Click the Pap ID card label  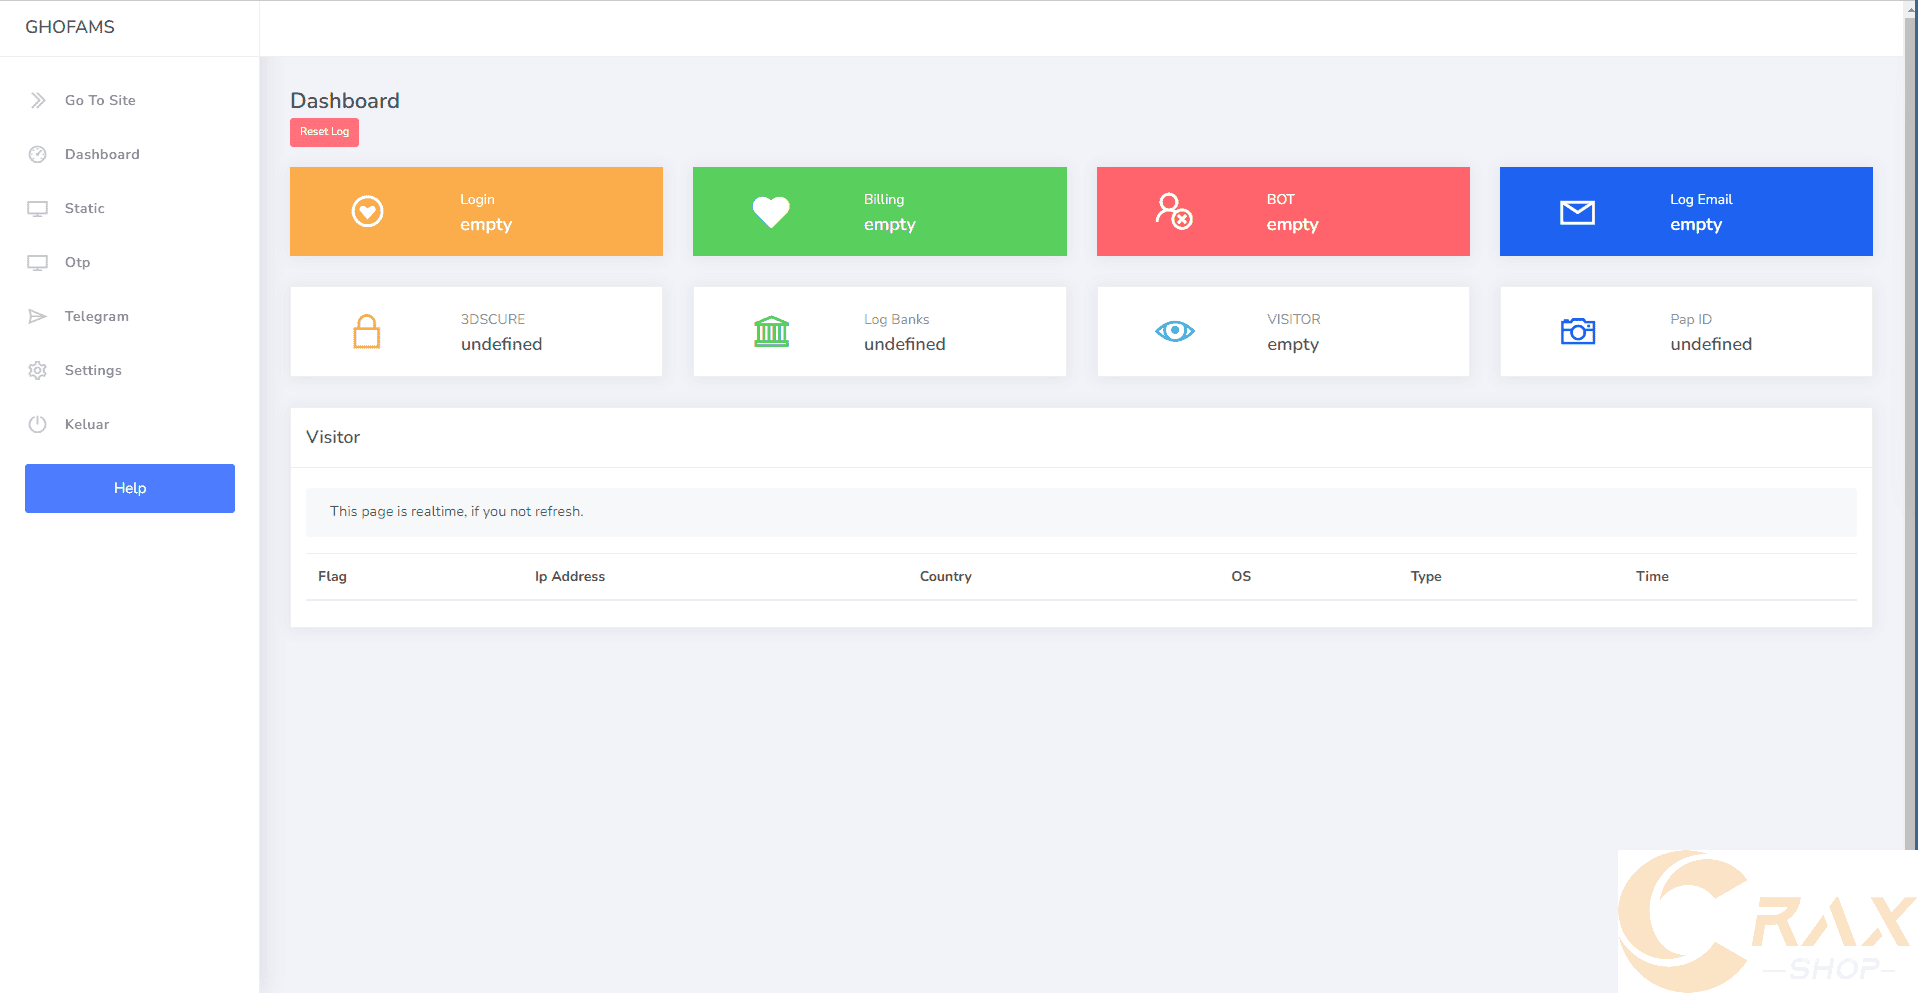[1691, 319]
